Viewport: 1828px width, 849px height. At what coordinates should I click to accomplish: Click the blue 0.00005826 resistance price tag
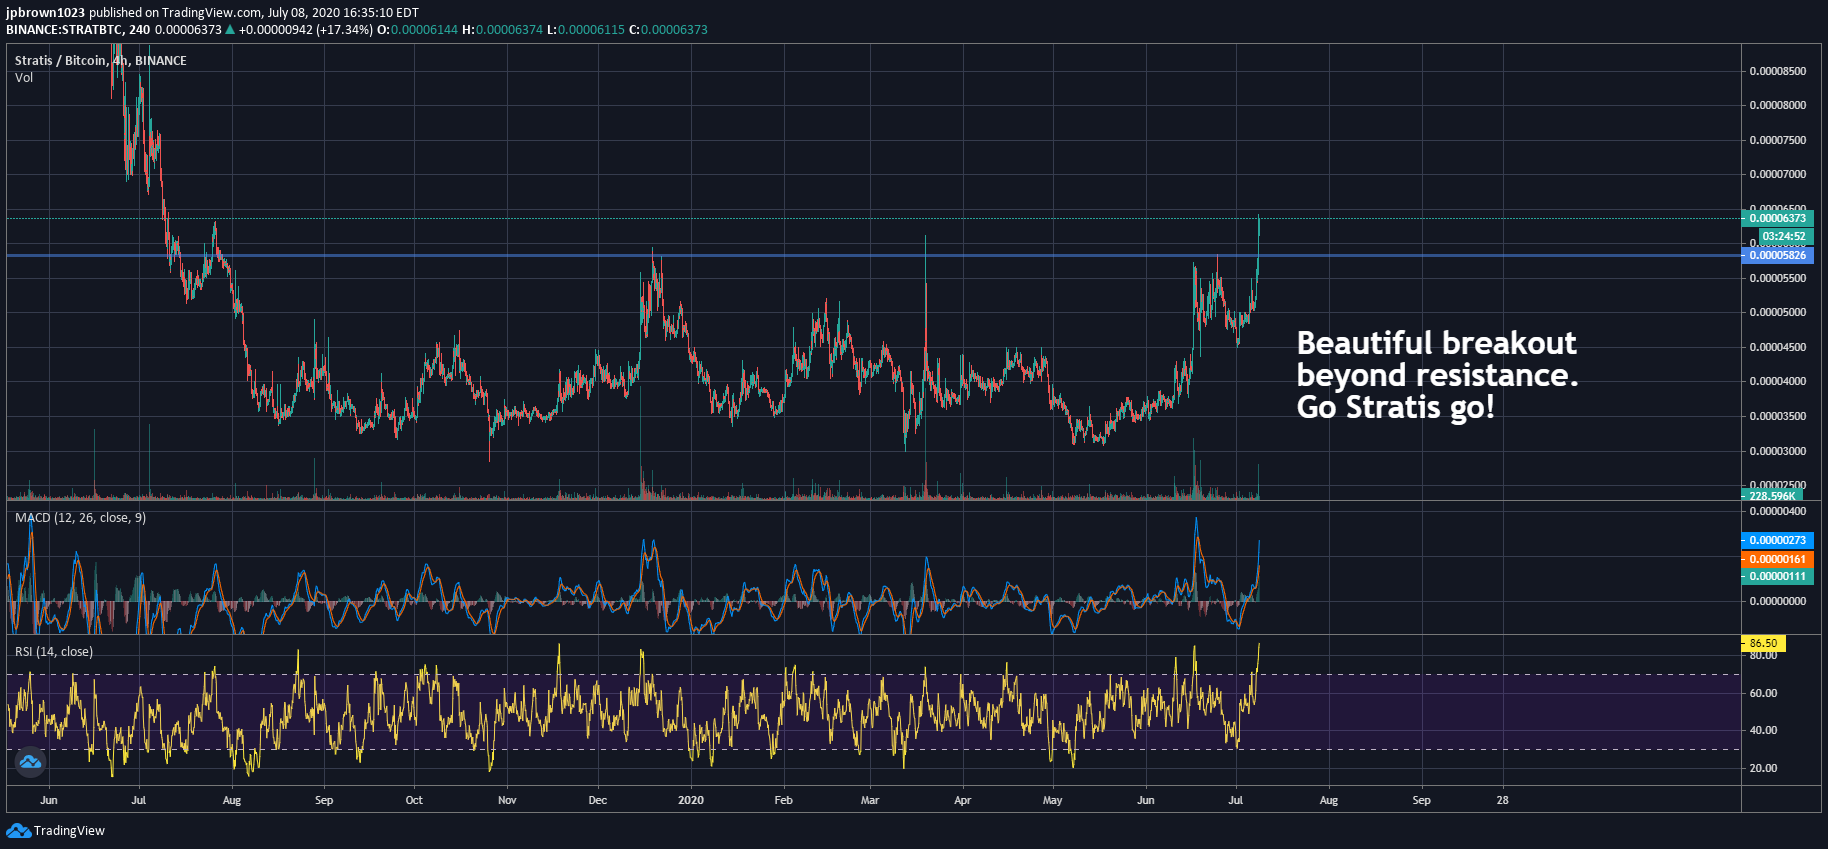1777,255
